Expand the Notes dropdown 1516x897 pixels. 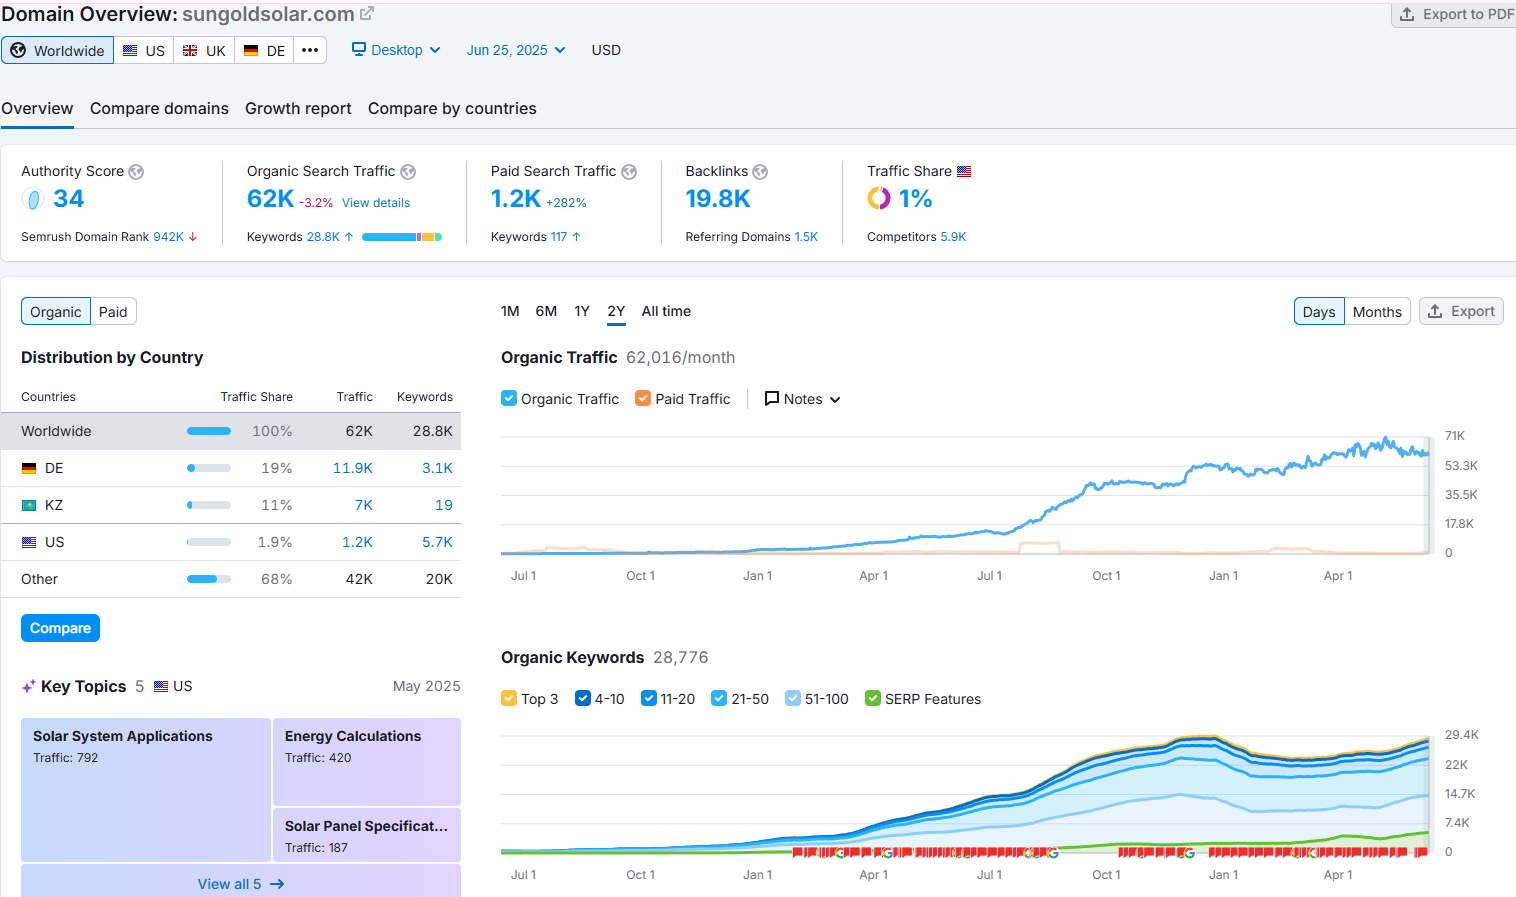[802, 398]
